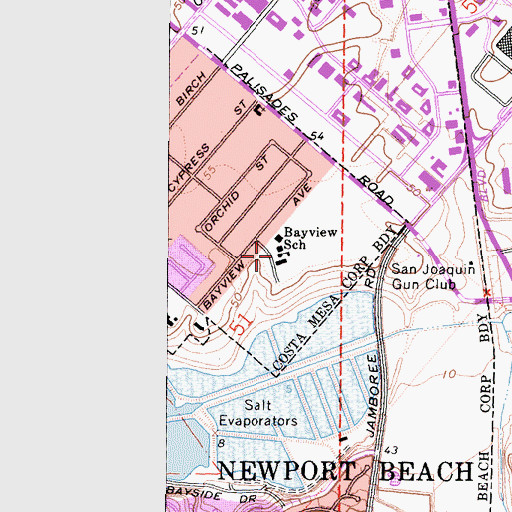The image size is (512, 512).
Task: Click the elevation number 51 at top left
Action: tap(197, 31)
